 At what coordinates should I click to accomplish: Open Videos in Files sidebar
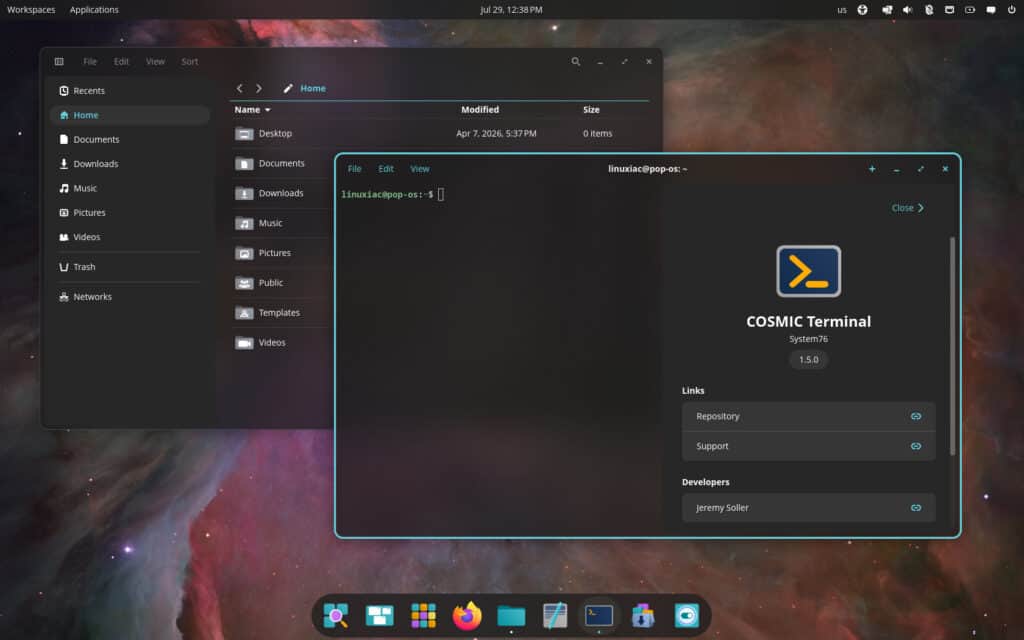[129, 237]
